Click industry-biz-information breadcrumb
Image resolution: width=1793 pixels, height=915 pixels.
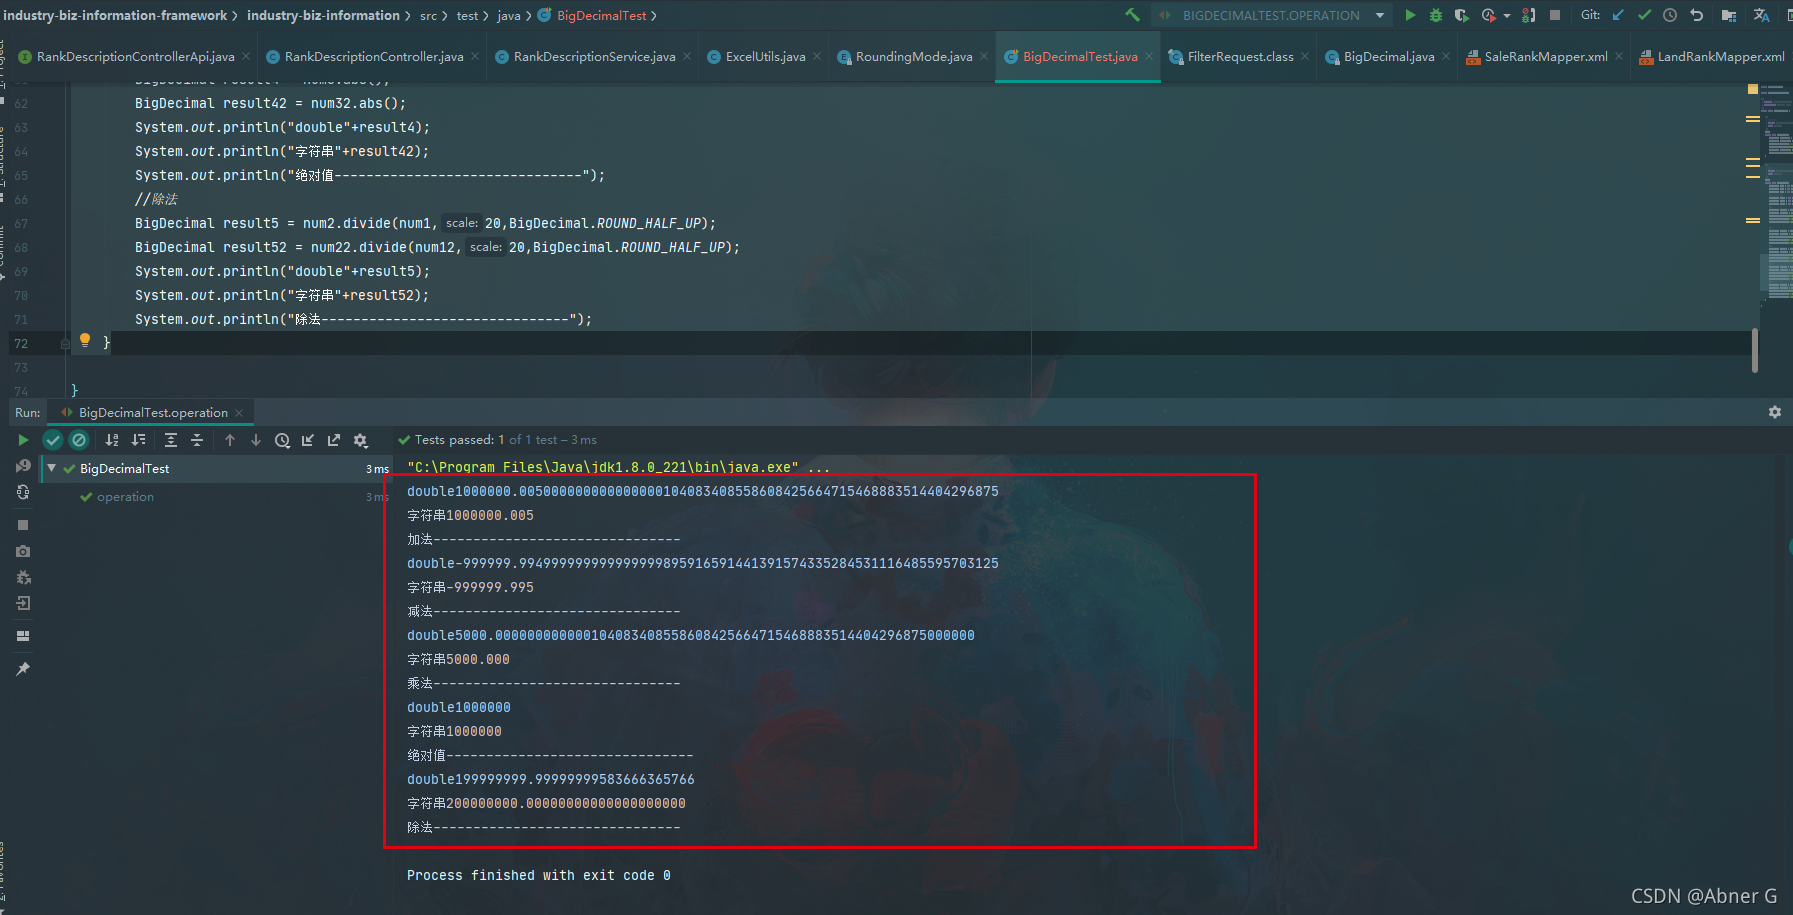(323, 15)
